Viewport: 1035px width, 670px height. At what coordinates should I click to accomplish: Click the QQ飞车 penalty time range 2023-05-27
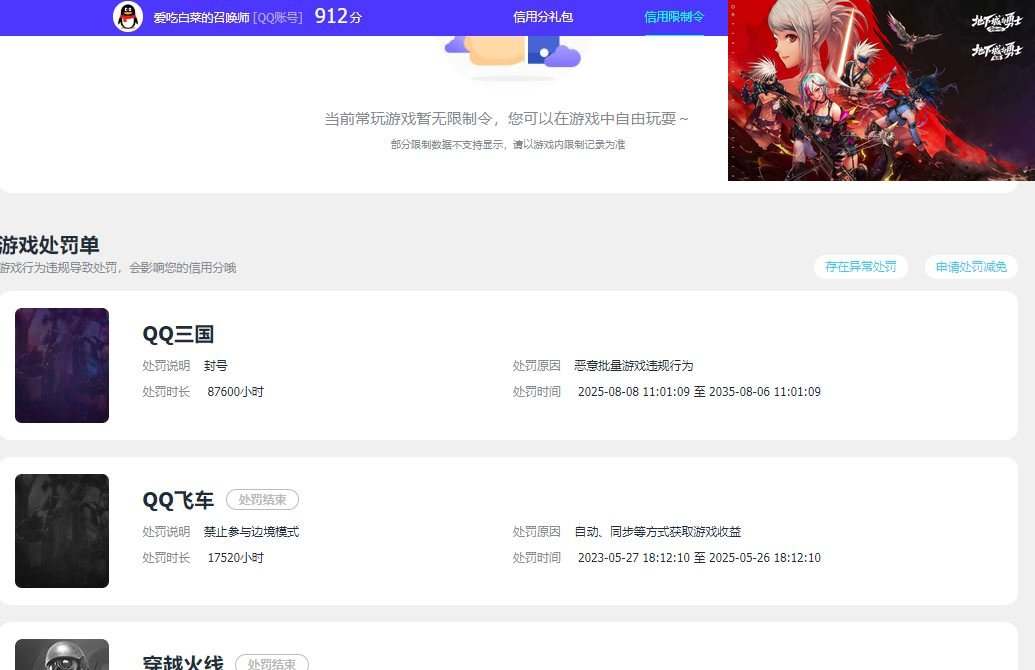pos(699,558)
